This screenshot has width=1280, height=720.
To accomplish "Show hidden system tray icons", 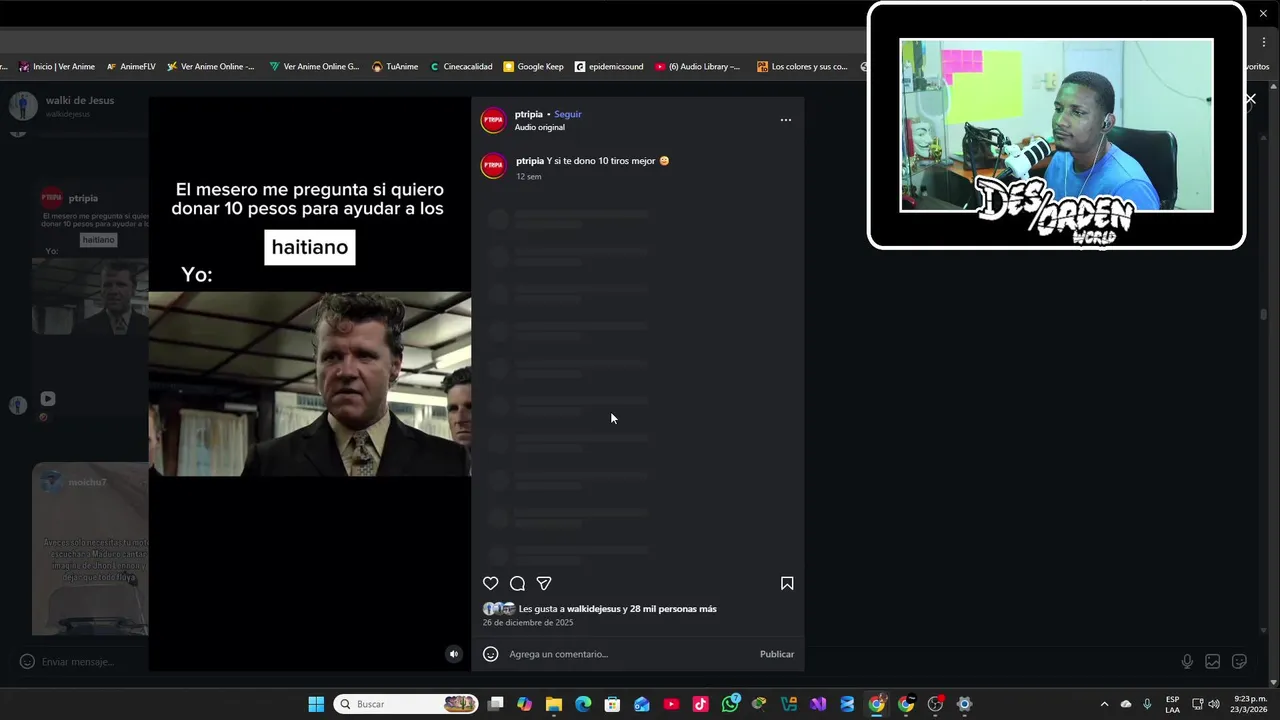I will click(x=1104, y=704).
